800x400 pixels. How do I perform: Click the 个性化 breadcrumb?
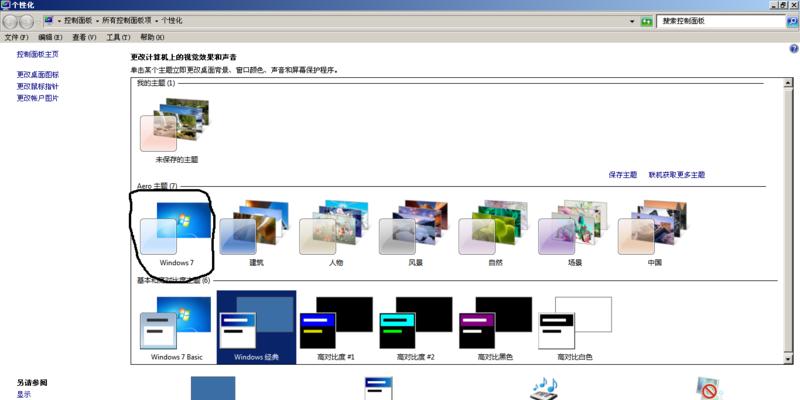pyautogui.click(x=172, y=21)
